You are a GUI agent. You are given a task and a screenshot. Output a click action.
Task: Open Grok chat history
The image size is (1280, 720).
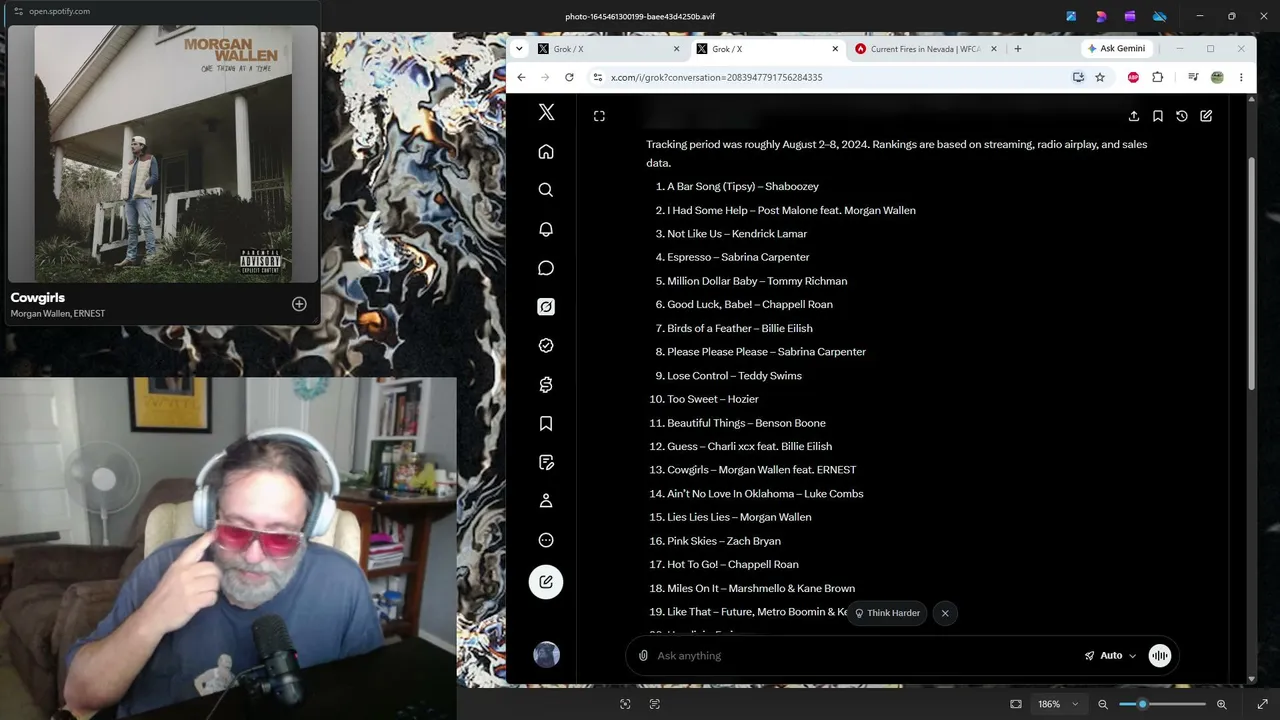point(1182,116)
